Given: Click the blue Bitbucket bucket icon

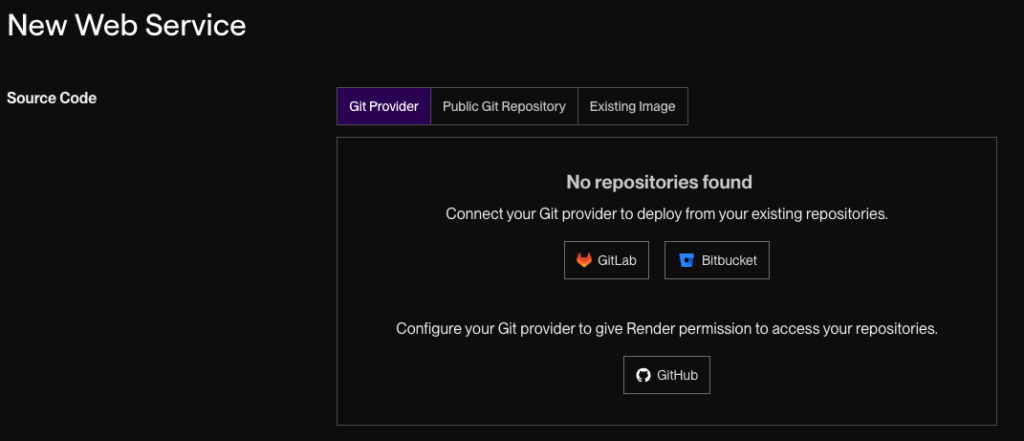Looking at the screenshot, I should [686, 261].
